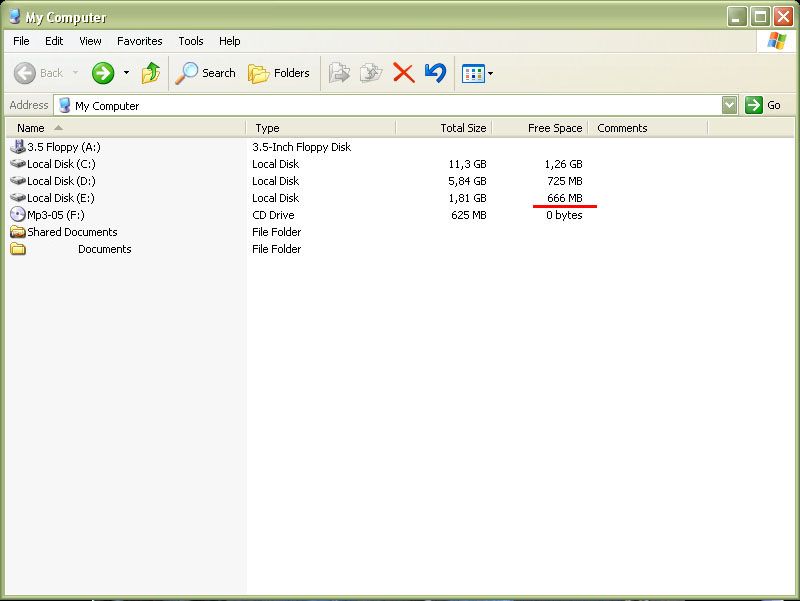The height and width of the screenshot is (601, 800).
Task: Click the Up folder toolbar icon
Action: click(x=151, y=73)
